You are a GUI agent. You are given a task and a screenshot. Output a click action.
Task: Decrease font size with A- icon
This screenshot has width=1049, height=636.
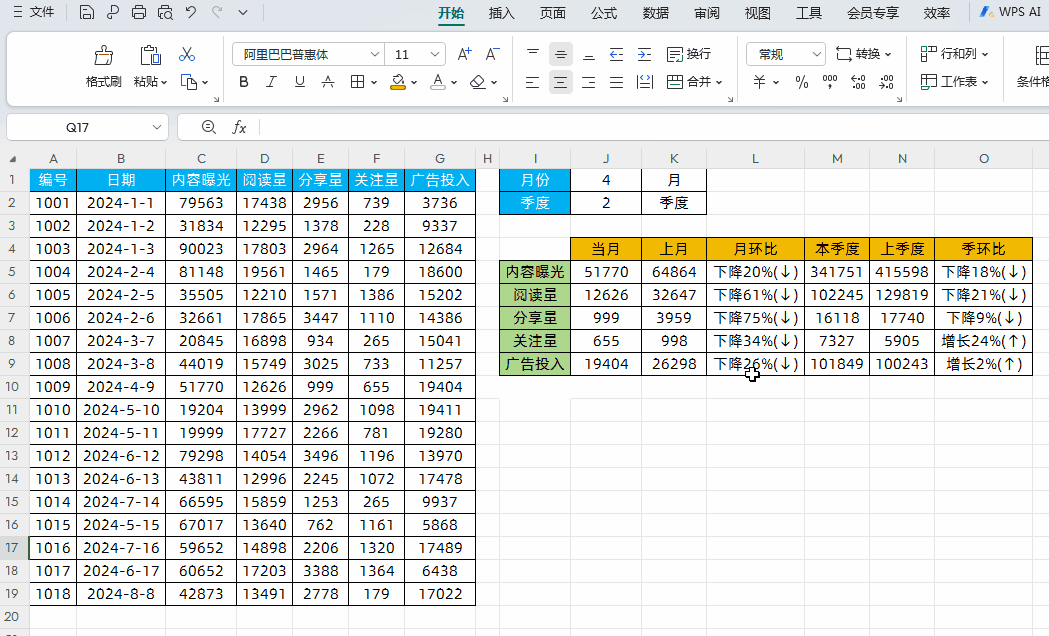[x=492, y=54]
